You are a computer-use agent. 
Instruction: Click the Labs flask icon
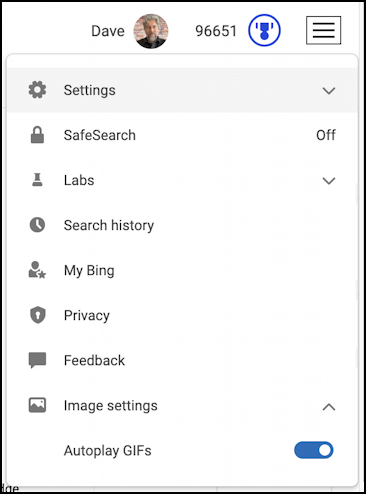point(37,180)
